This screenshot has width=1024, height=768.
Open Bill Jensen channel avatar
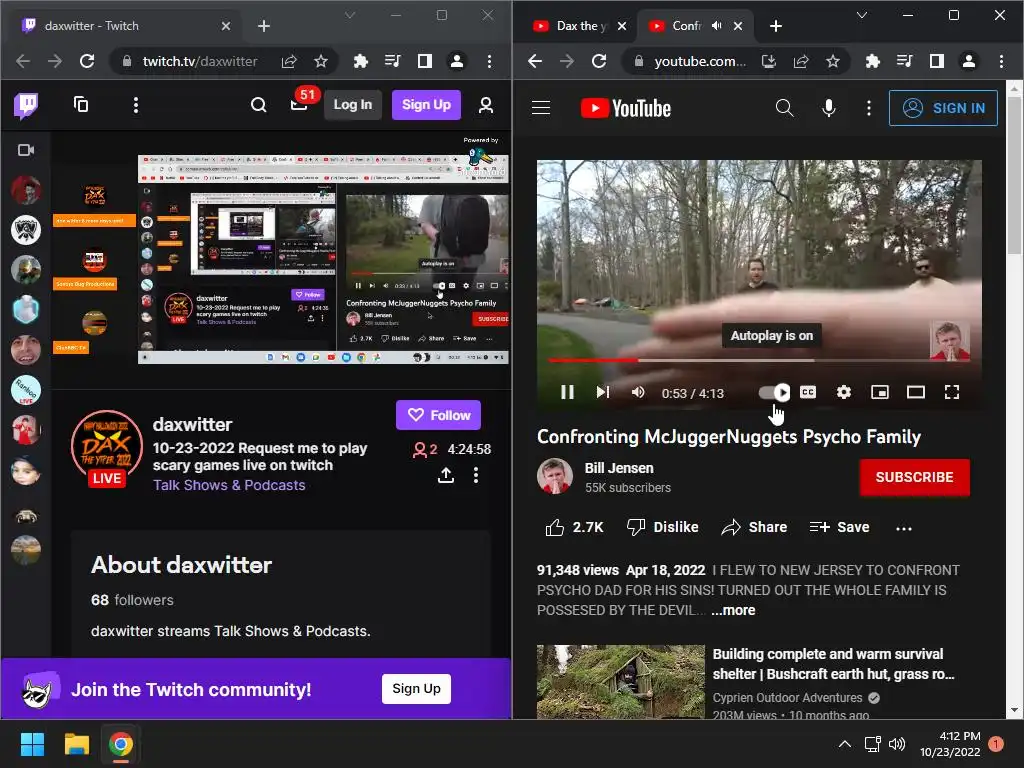(554, 476)
